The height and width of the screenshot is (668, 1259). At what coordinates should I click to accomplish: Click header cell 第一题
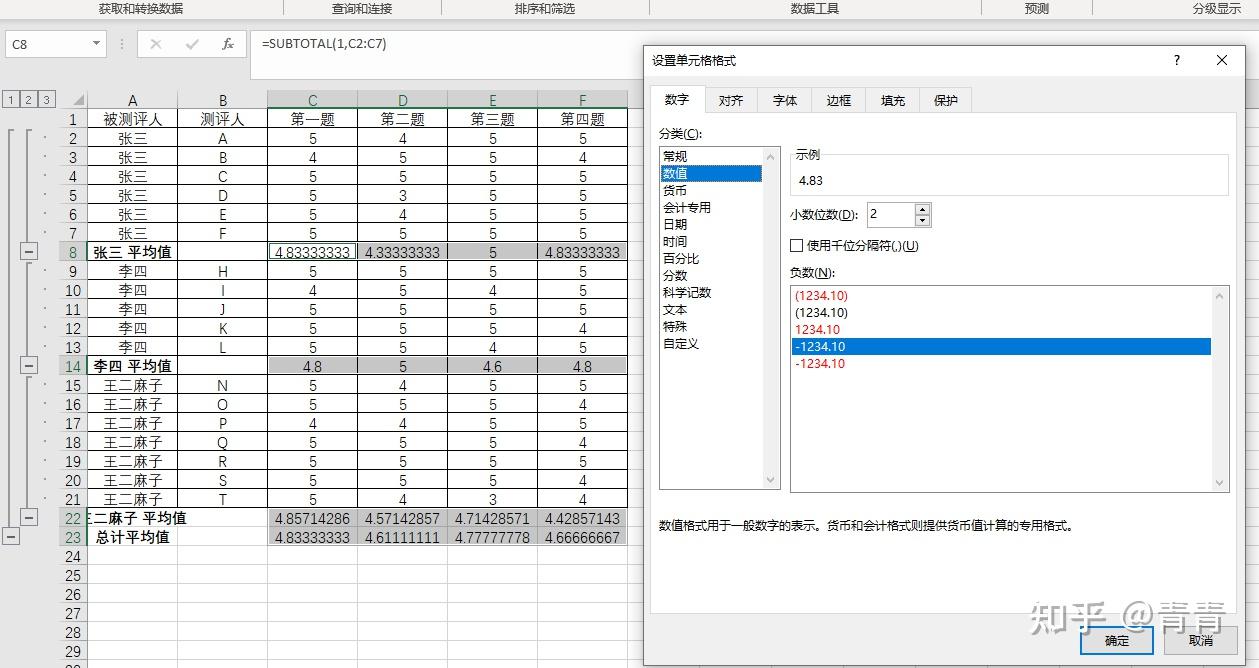(313, 119)
